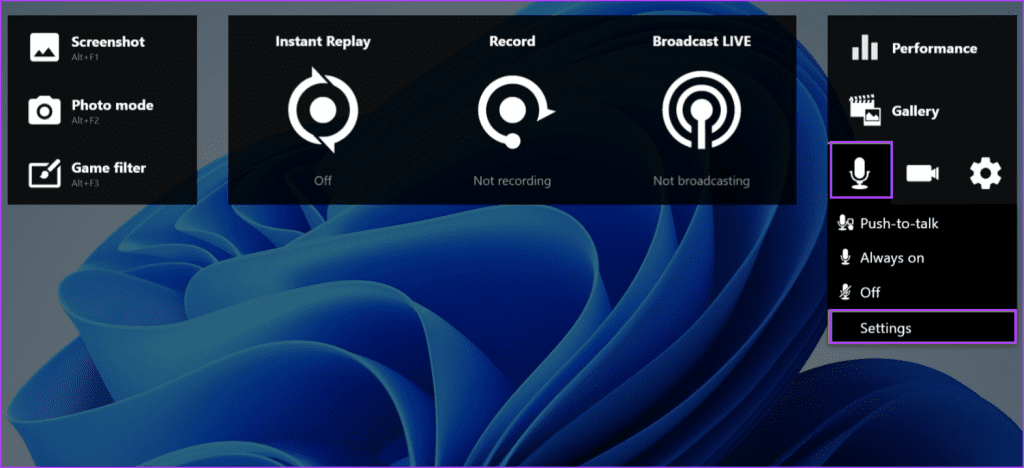Click the Gallery label
This screenshot has height=468, width=1024.
point(916,112)
